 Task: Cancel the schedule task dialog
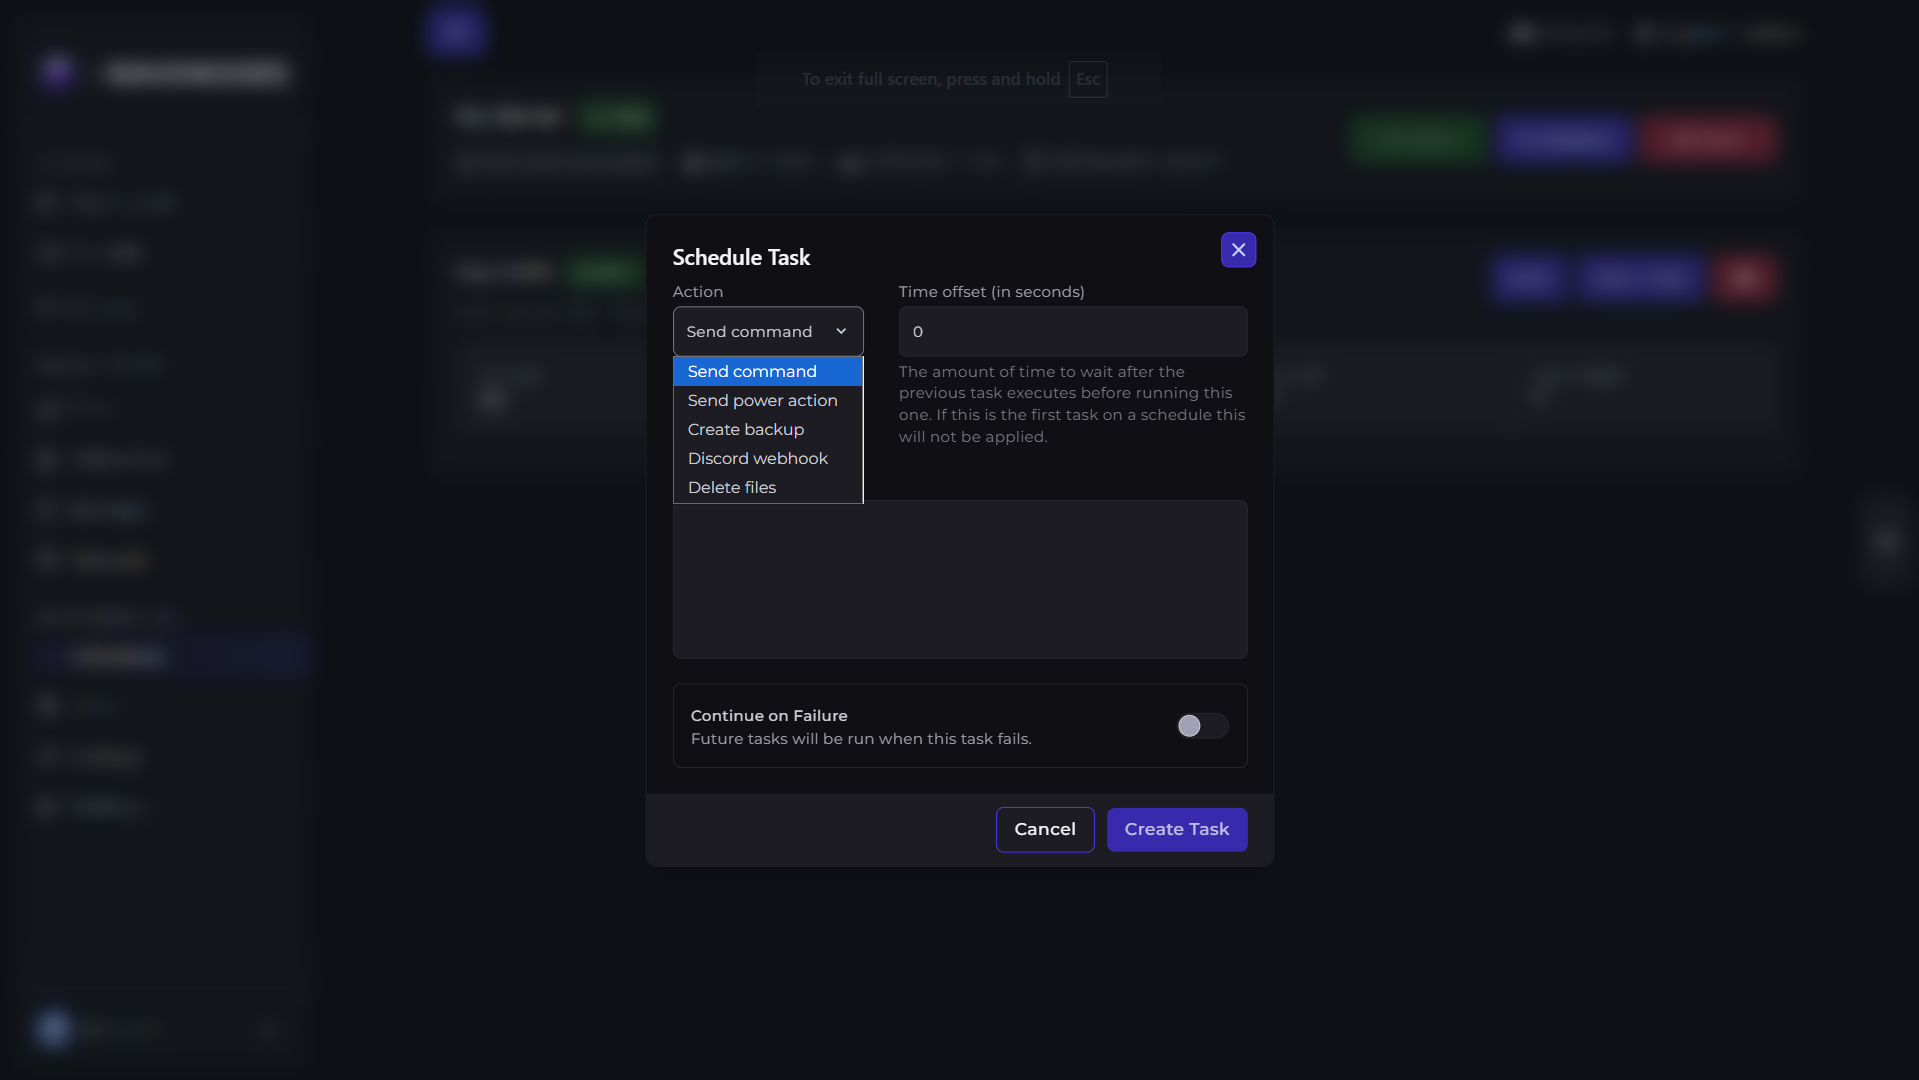click(x=1045, y=829)
